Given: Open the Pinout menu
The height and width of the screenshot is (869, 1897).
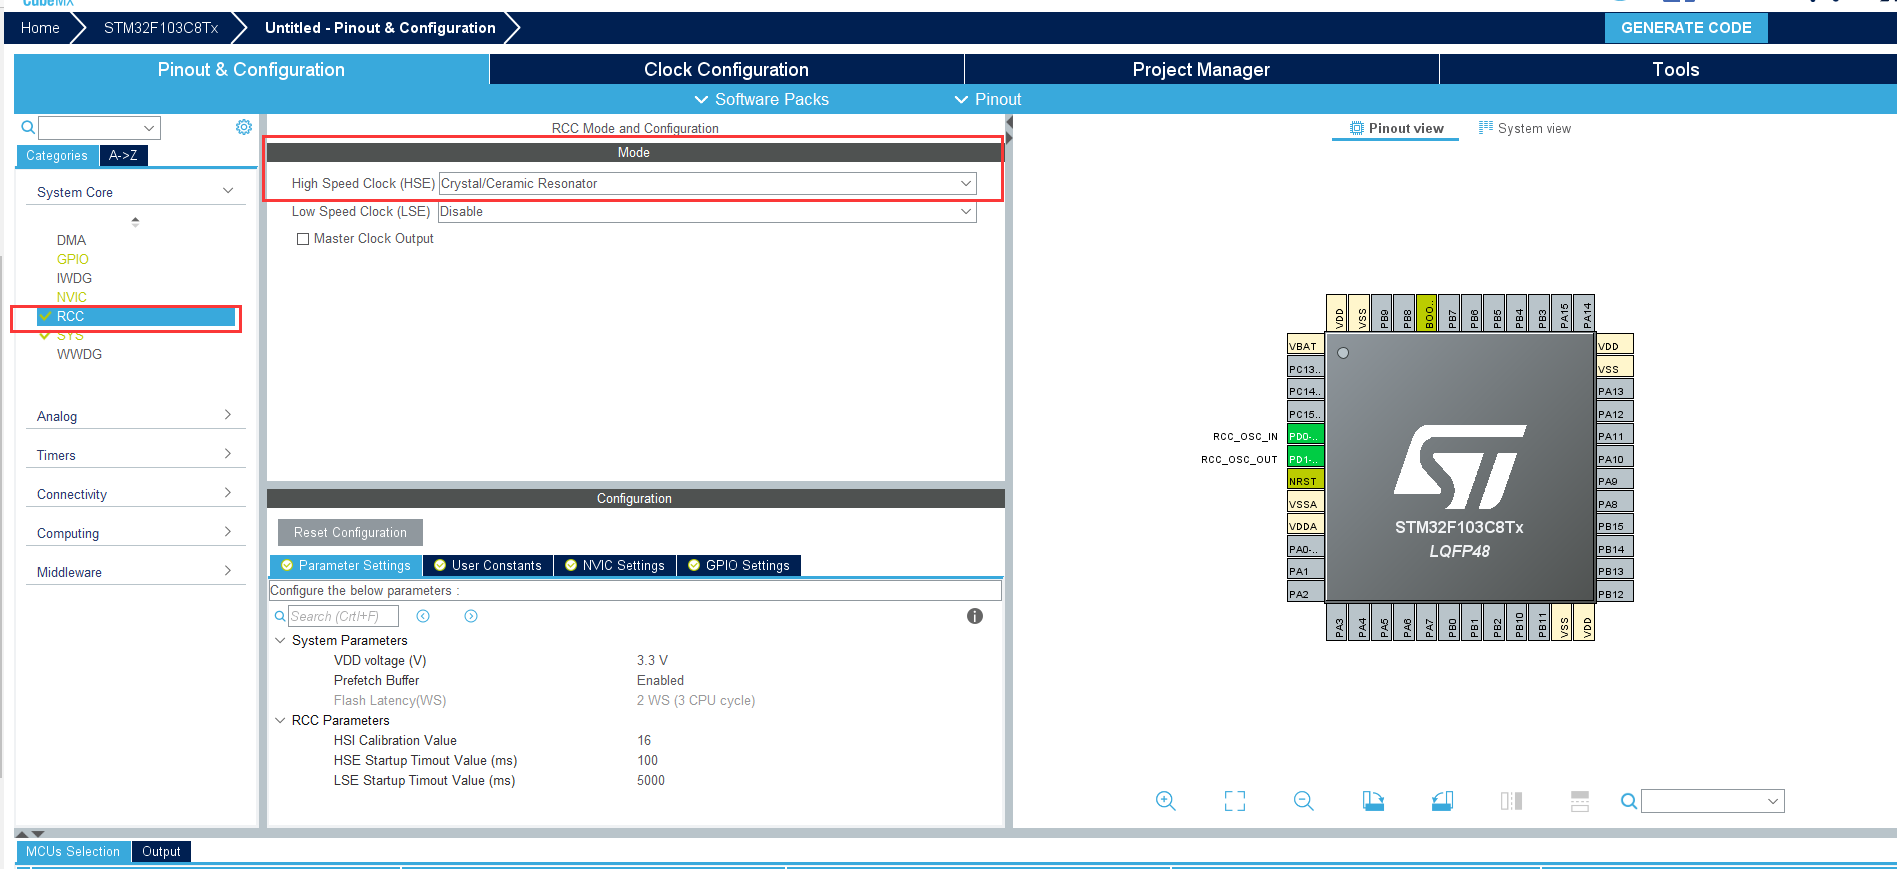Looking at the screenshot, I should coord(988,99).
